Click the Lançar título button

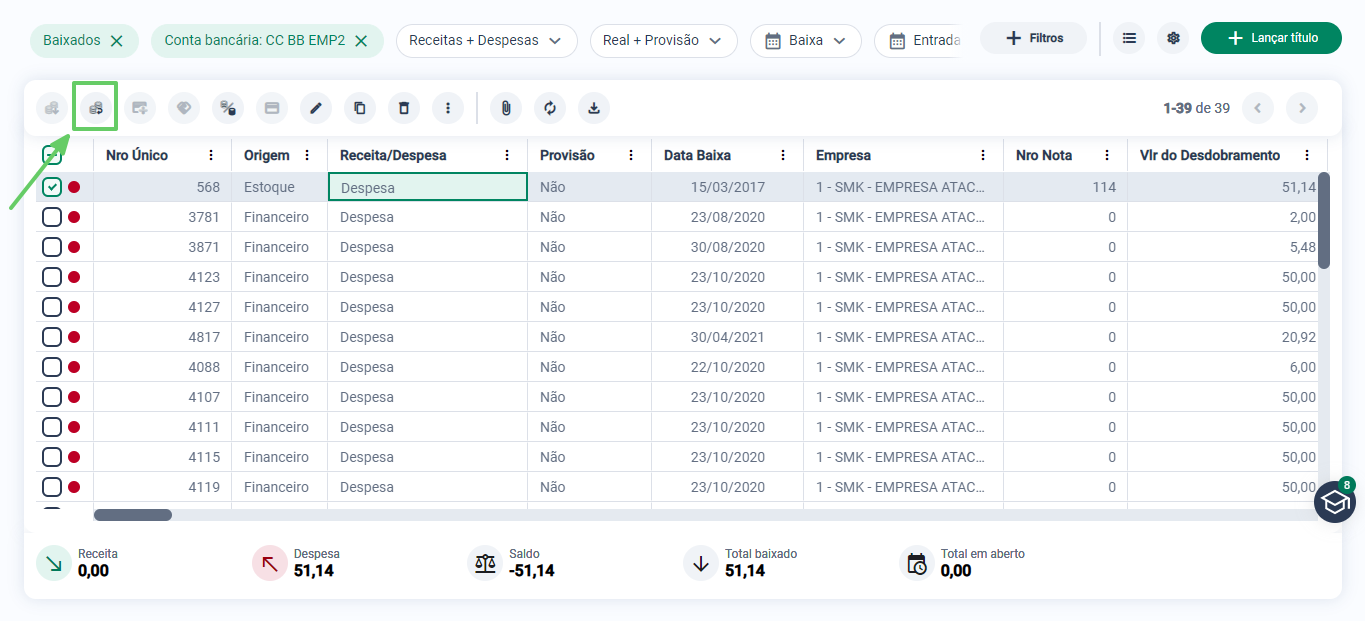pos(1271,38)
